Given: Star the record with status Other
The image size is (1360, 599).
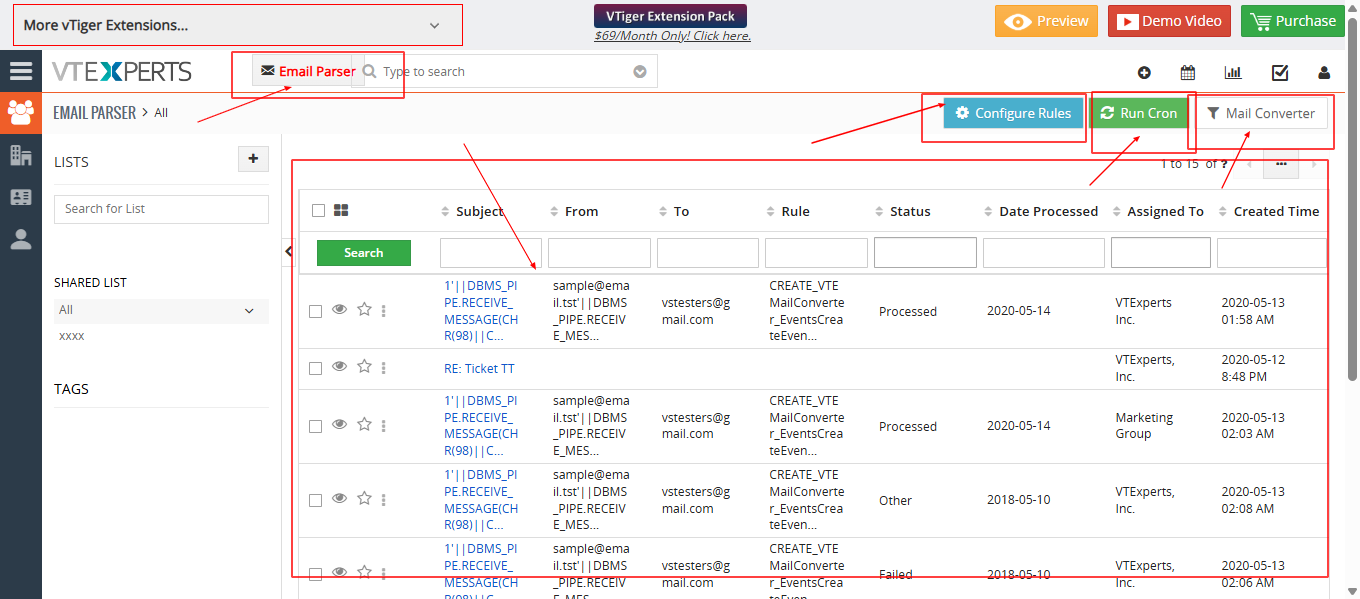Looking at the screenshot, I should (x=364, y=499).
